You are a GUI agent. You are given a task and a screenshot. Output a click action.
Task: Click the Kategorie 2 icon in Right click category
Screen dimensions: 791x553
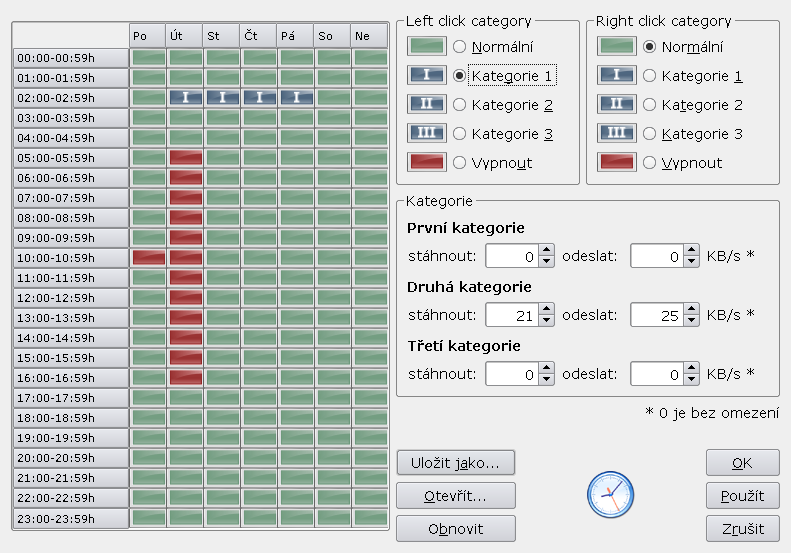[x=616, y=104]
